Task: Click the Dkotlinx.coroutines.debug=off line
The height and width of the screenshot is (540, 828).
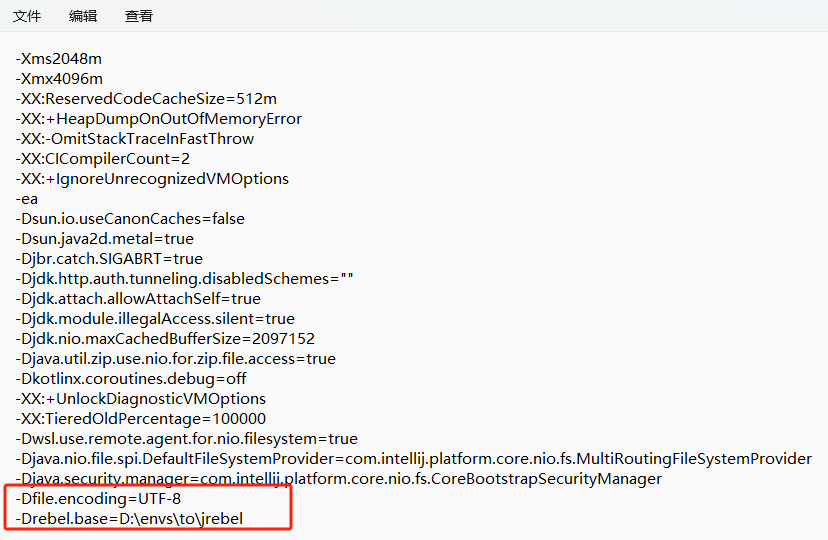Action: coord(130,379)
